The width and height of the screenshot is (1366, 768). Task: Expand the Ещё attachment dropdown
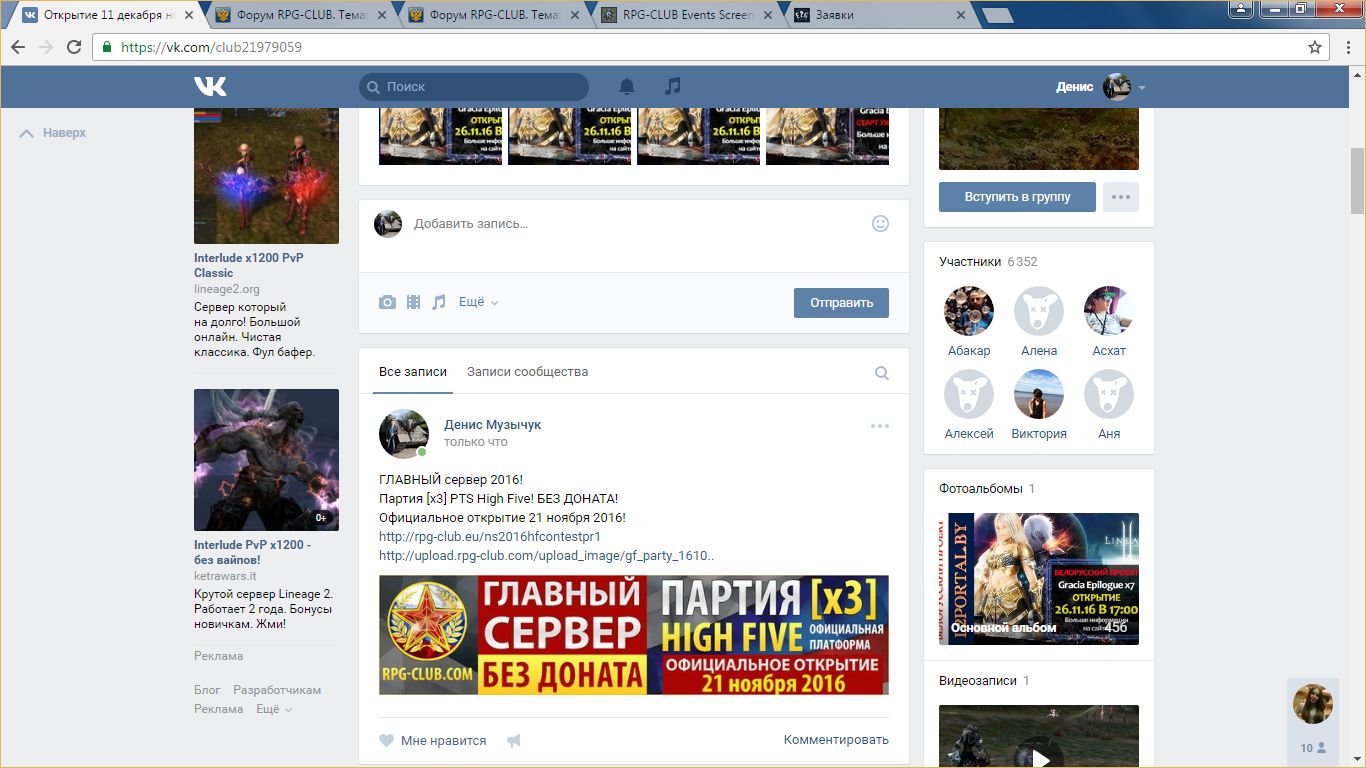point(478,302)
